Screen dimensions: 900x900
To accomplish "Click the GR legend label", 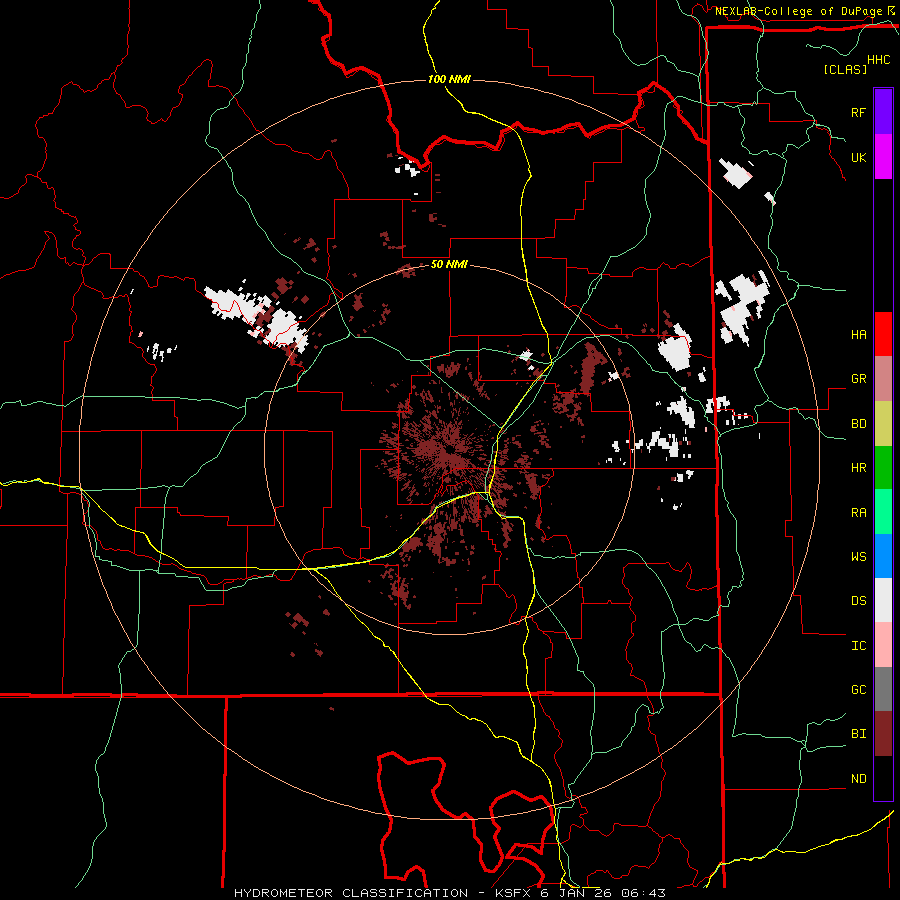I will pyautogui.click(x=858, y=379).
